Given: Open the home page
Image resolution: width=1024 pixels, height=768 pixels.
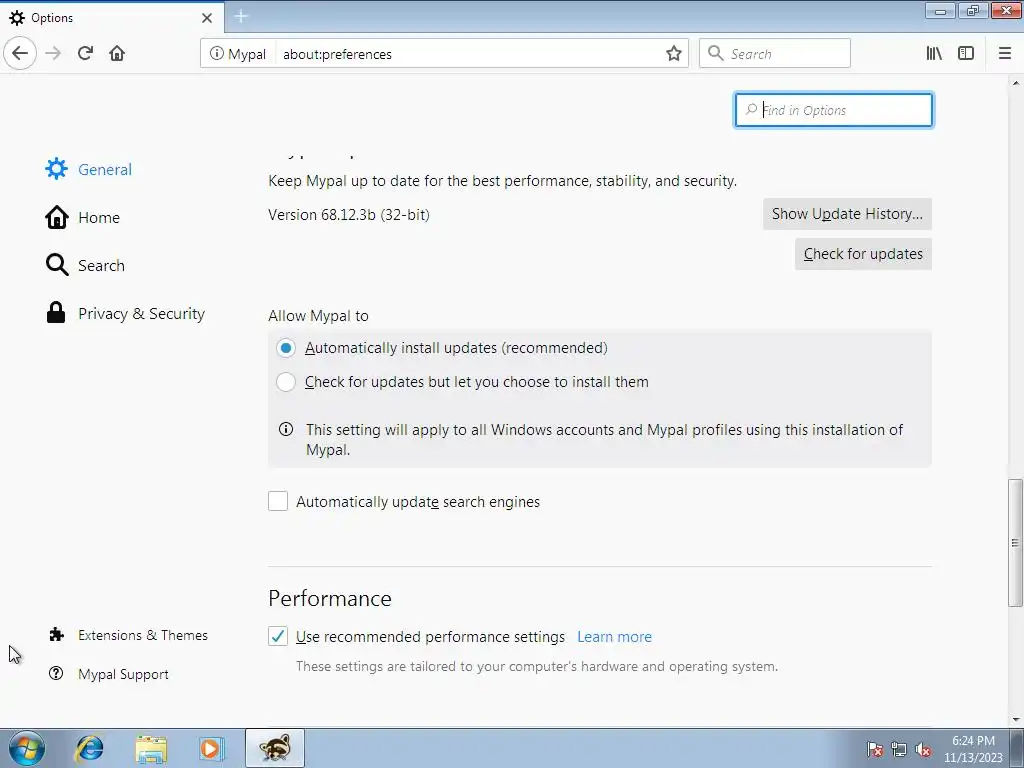Looking at the screenshot, I should coord(117,54).
